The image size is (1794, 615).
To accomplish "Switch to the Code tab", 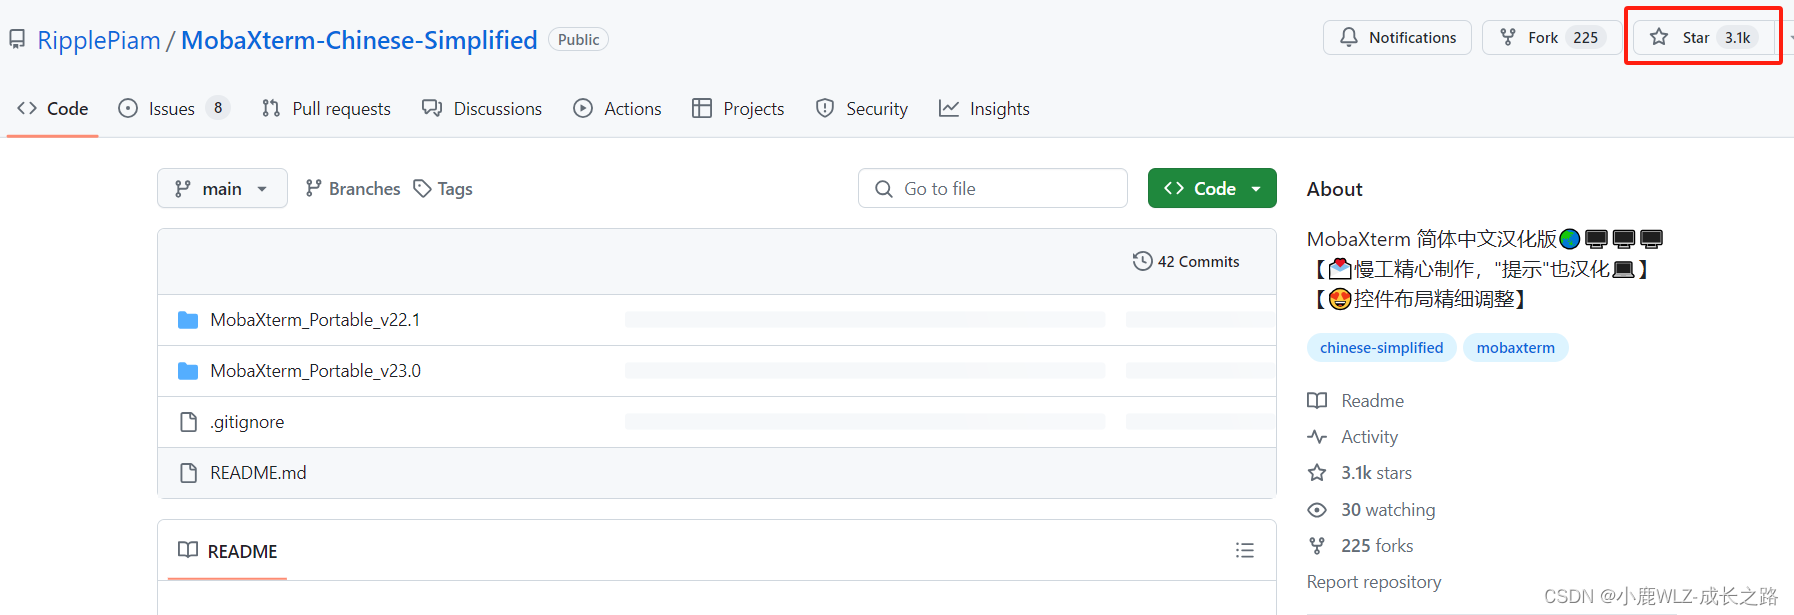I will [x=53, y=108].
